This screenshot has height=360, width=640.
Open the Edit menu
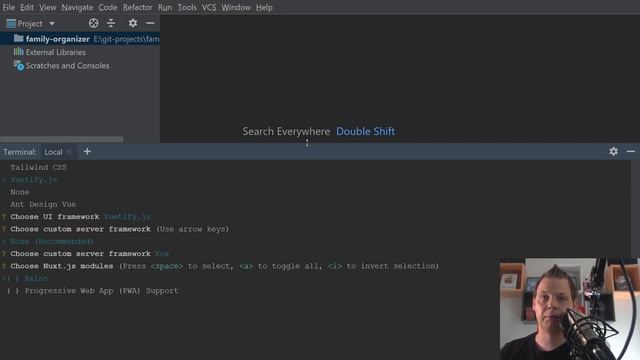coord(27,7)
